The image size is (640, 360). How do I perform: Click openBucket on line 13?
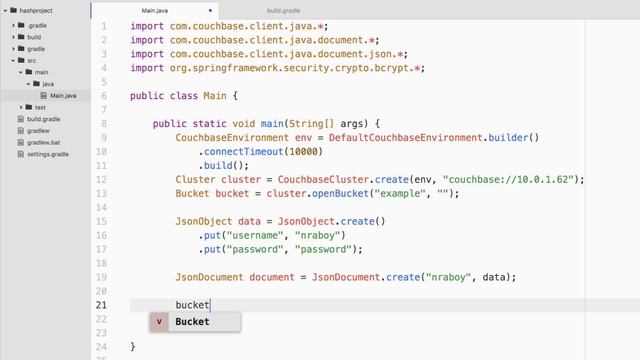click(x=340, y=193)
